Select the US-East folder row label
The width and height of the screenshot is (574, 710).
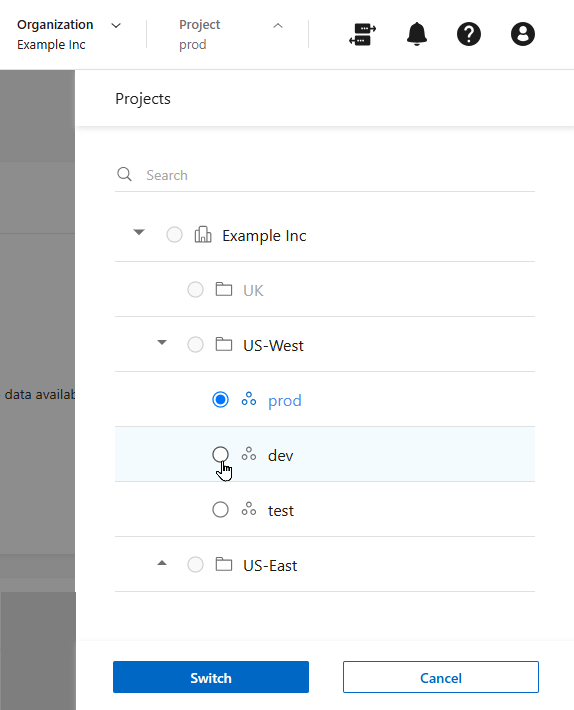[x=270, y=566]
